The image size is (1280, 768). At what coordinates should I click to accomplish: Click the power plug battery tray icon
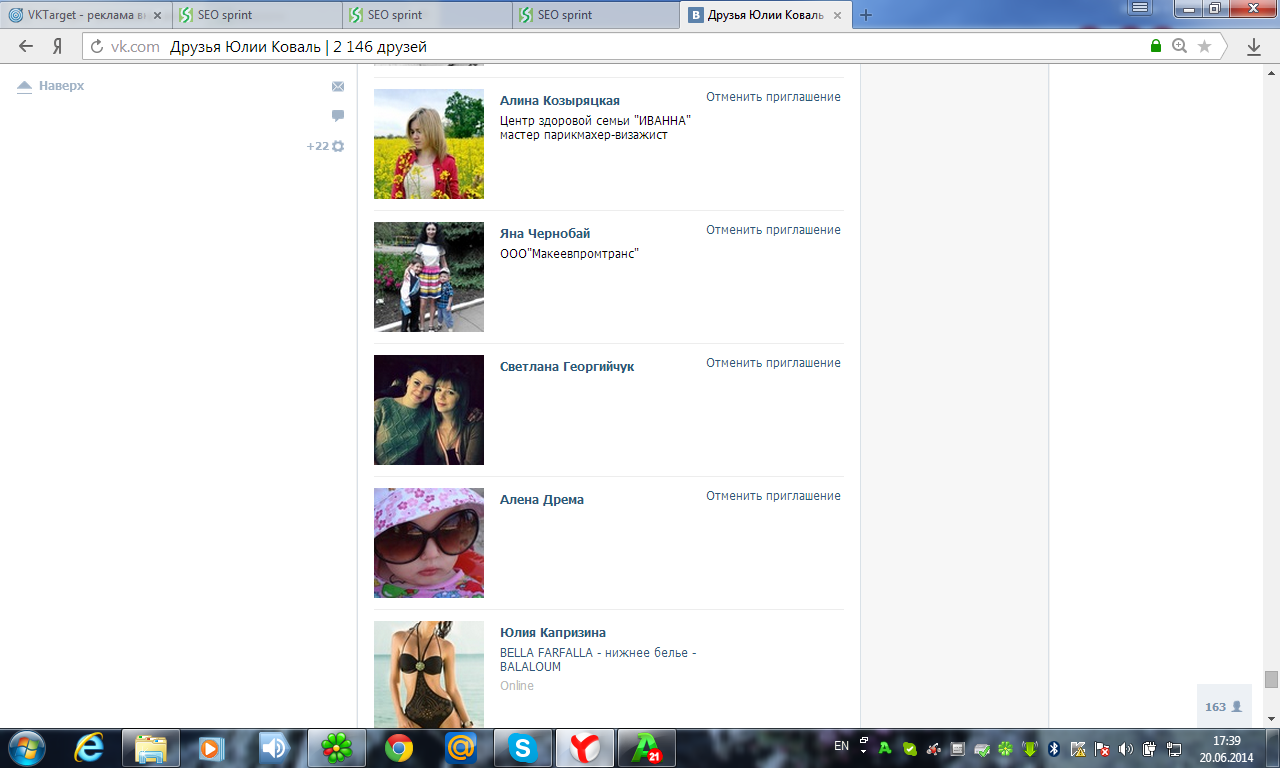(x=1149, y=748)
